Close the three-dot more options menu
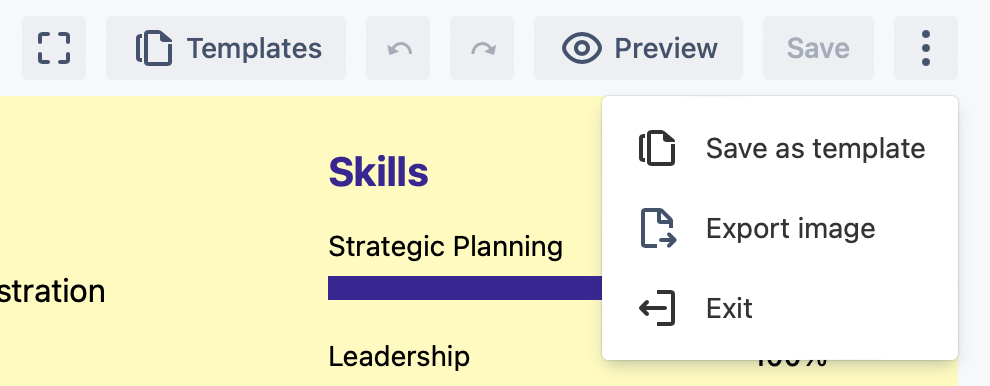 click(x=926, y=48)
